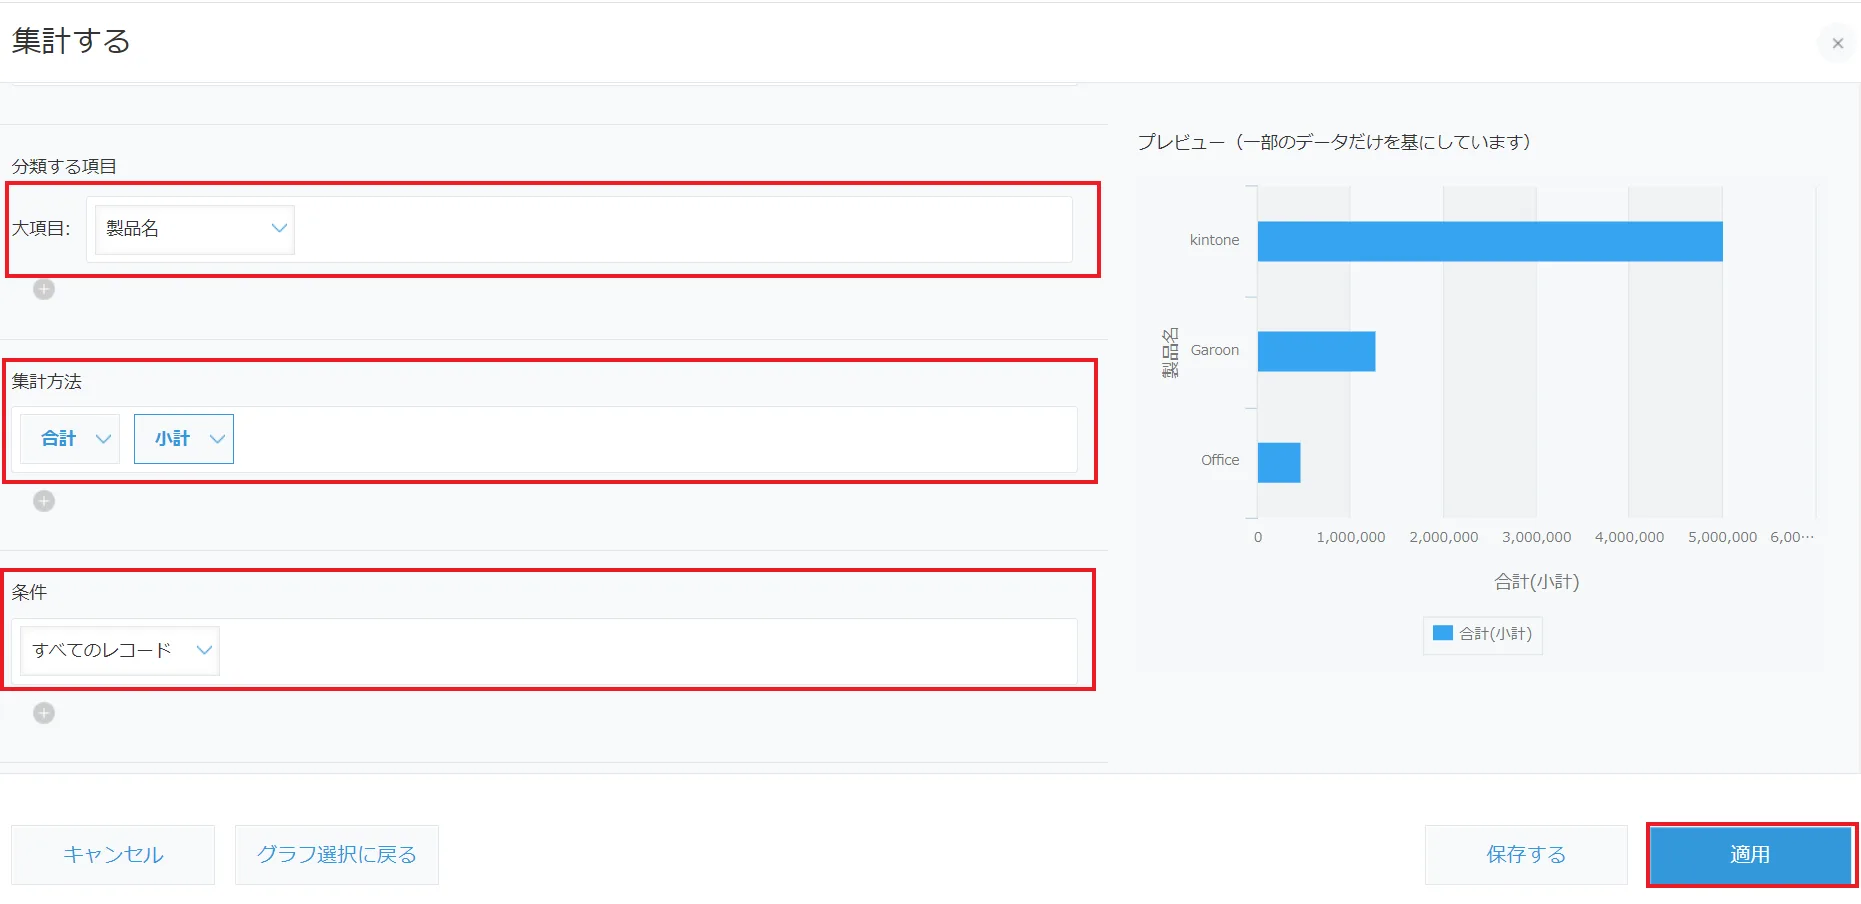This screenshot has height=904, width=1861.
Task: Go back via グラフ選択に戻る
Action: point(337,855)
